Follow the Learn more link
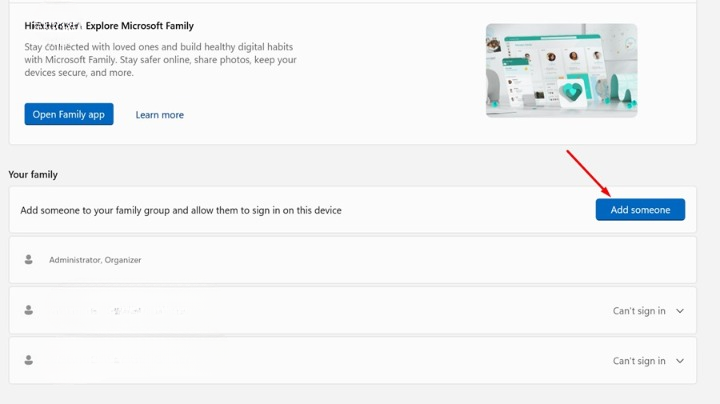 pyautogui.click(x=159, y=115)
